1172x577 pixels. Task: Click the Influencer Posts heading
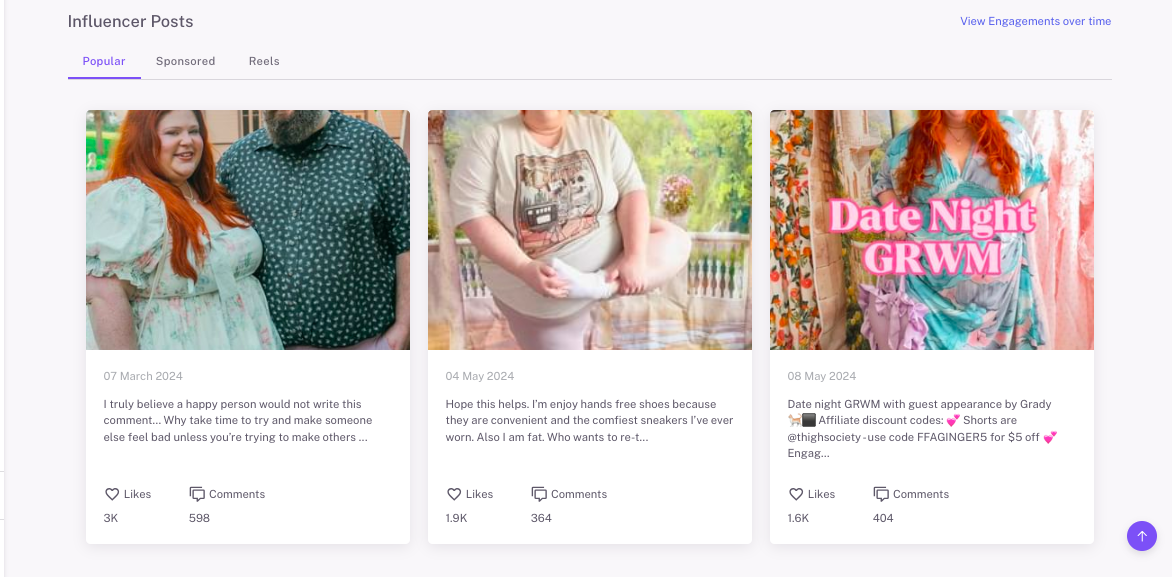point(130,21)
